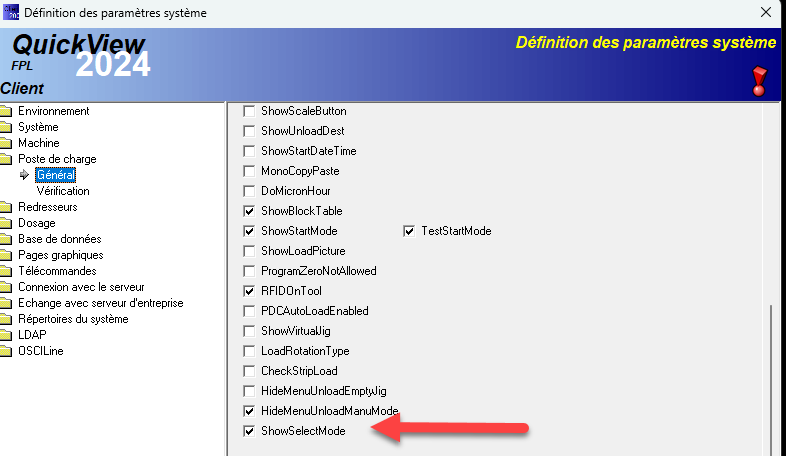The width and height of the screenshot is (786, 456).
Task: Uncheck the RFIDOnTool checkbox
Action: [x=249, y=291]
